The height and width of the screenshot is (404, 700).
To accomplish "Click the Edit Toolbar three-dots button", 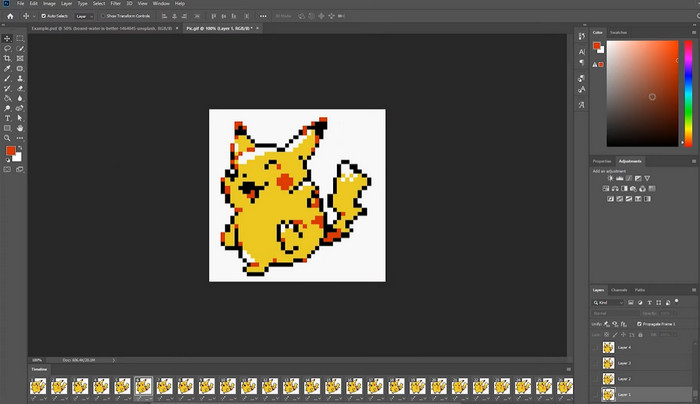I will click(x=20, y=138).
